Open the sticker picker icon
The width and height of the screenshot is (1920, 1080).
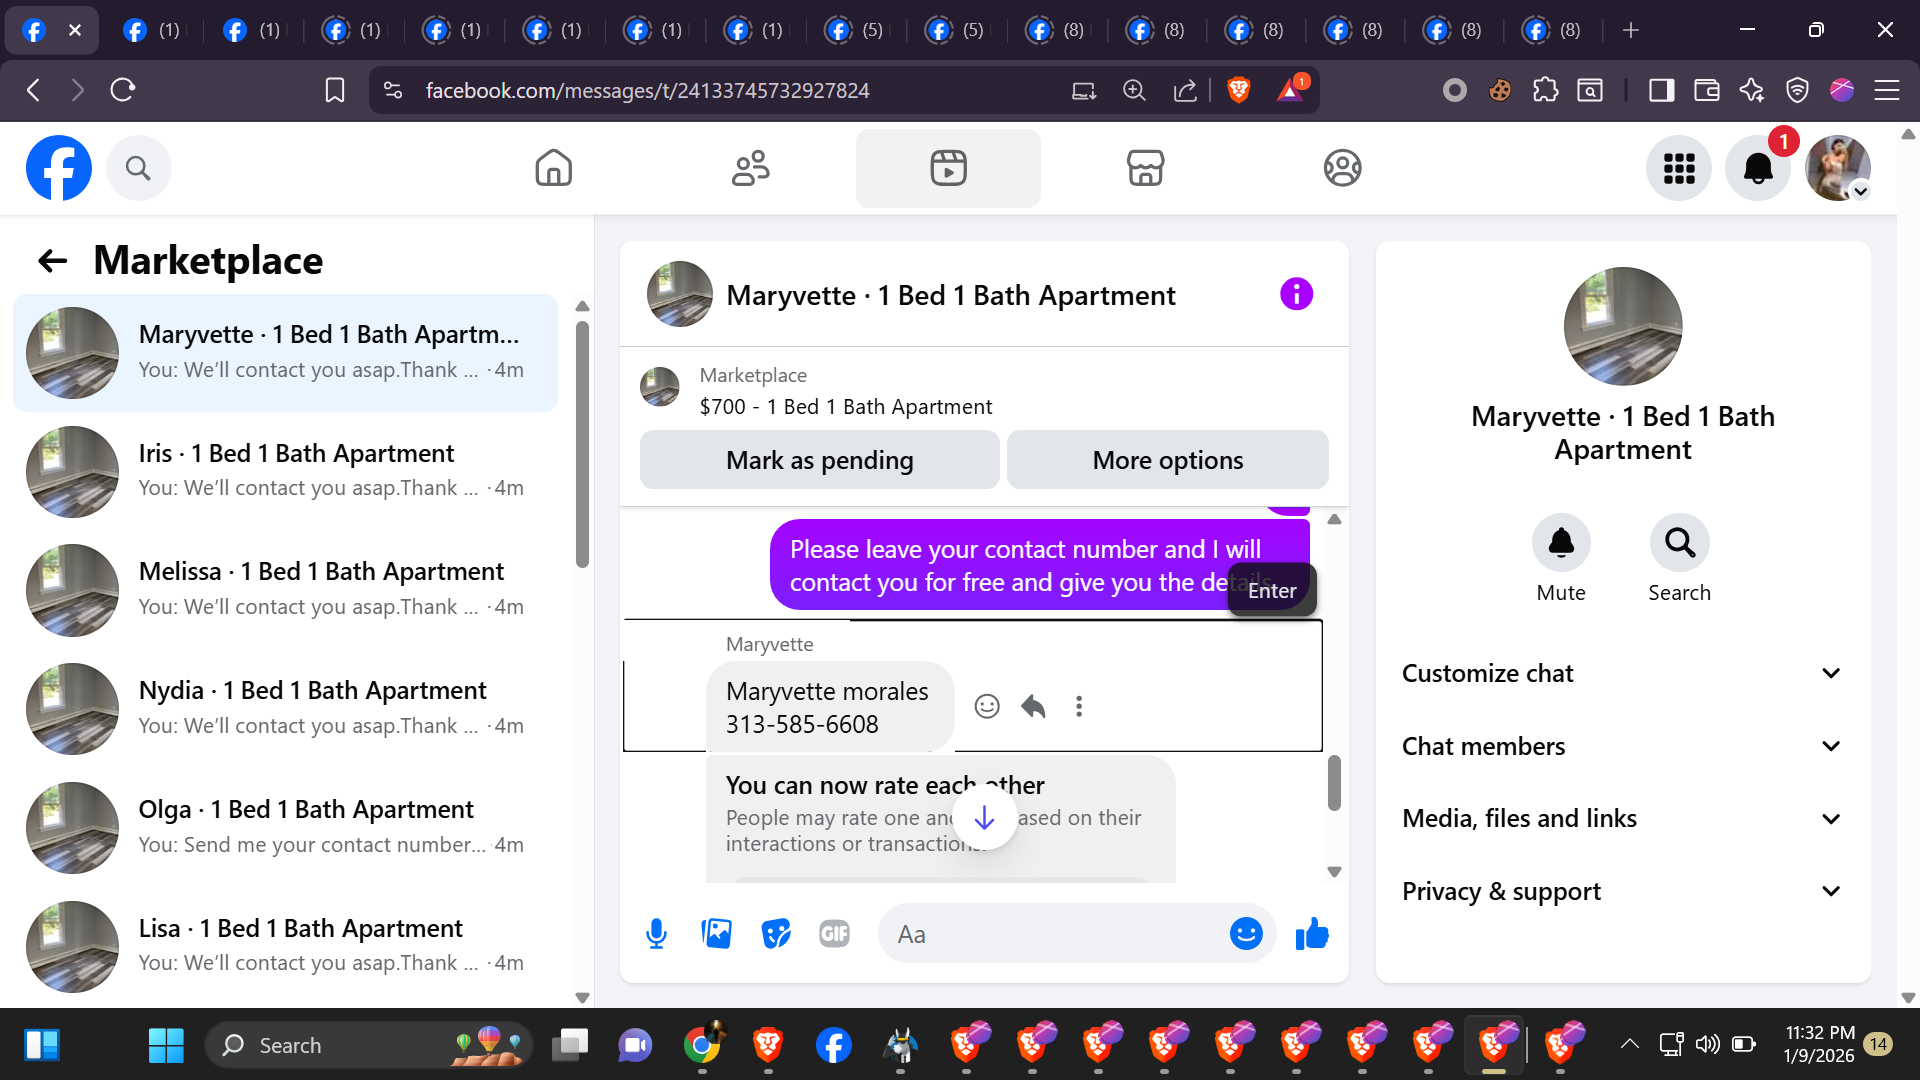coord(775,934)
